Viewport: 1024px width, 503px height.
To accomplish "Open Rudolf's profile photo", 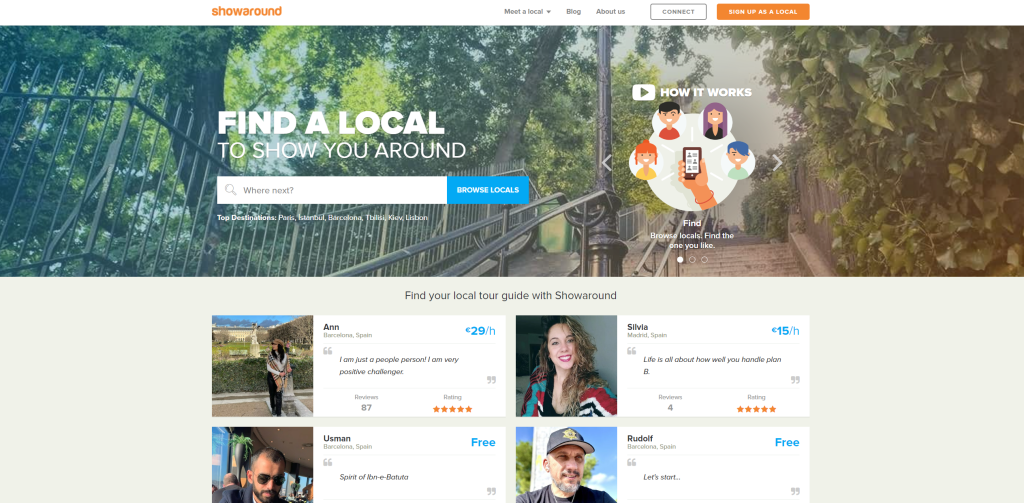I will click(566, 465).
